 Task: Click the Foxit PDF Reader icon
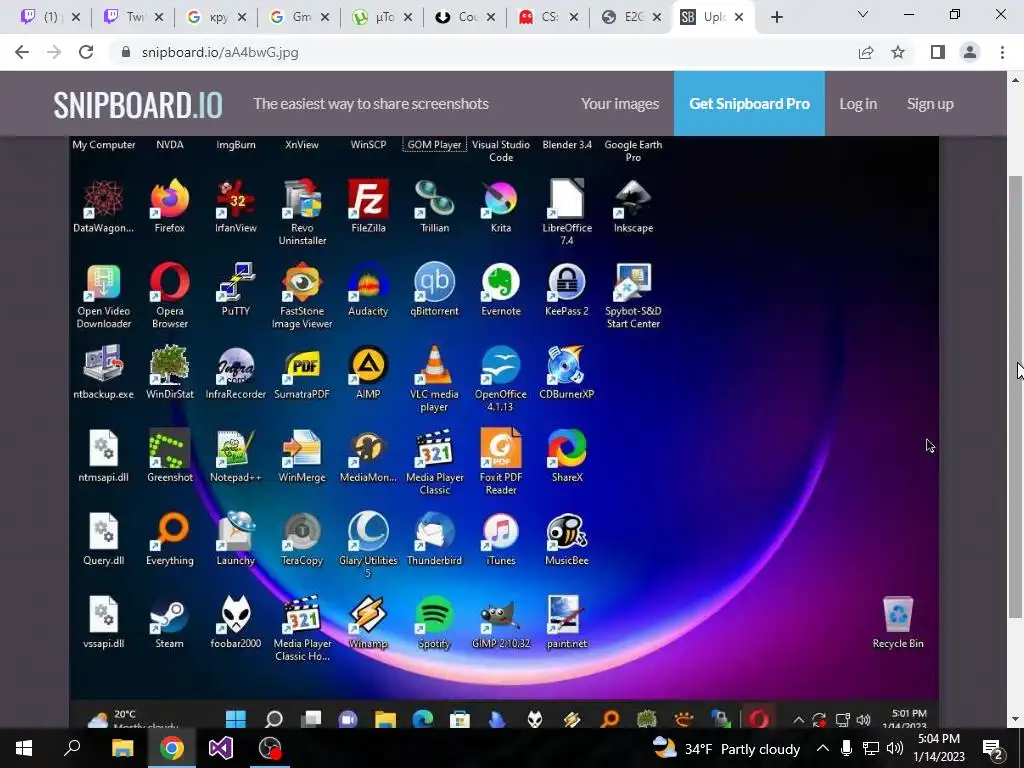point(501,448)
